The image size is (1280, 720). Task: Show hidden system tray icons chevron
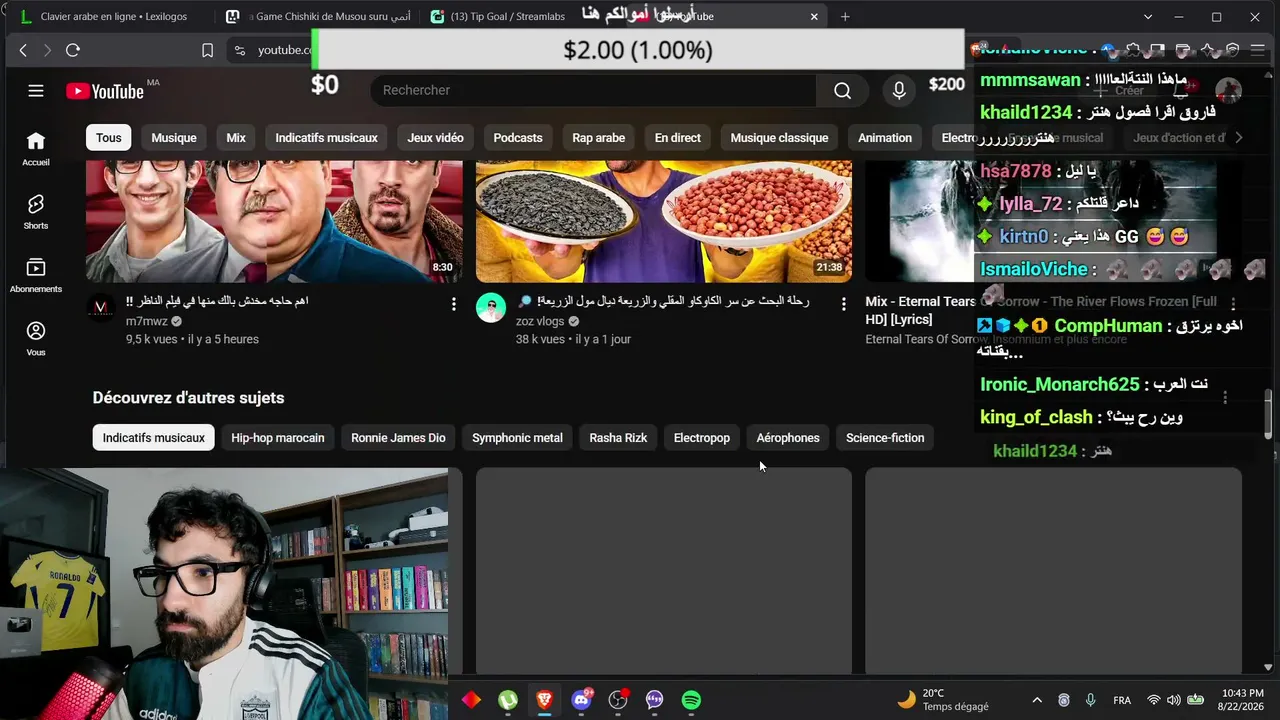(x=1037, y=700)
